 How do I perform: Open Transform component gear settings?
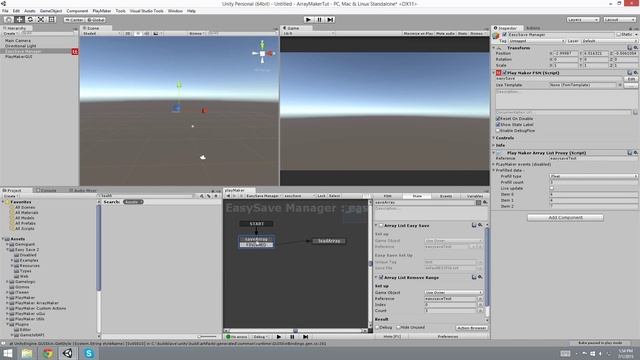pos(636,48)
